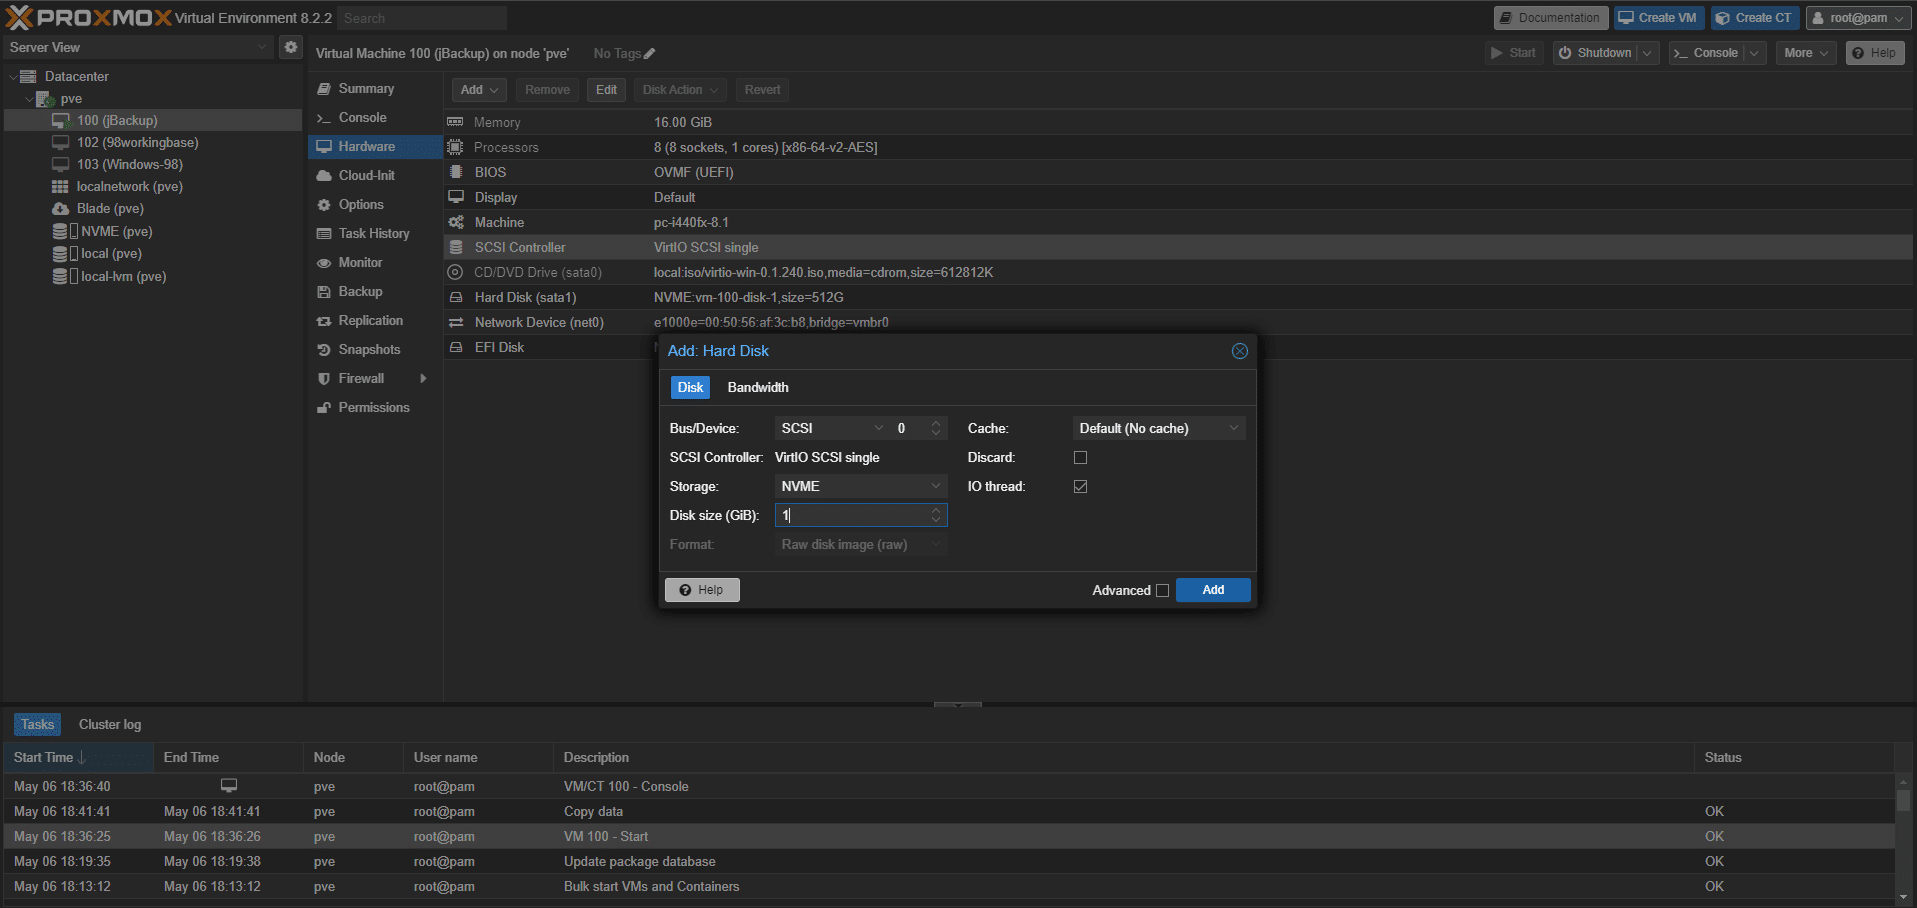Screen dimensions: 1917x908
Task: Select VM 103 (Windows-98)
Action: point(130,164)
